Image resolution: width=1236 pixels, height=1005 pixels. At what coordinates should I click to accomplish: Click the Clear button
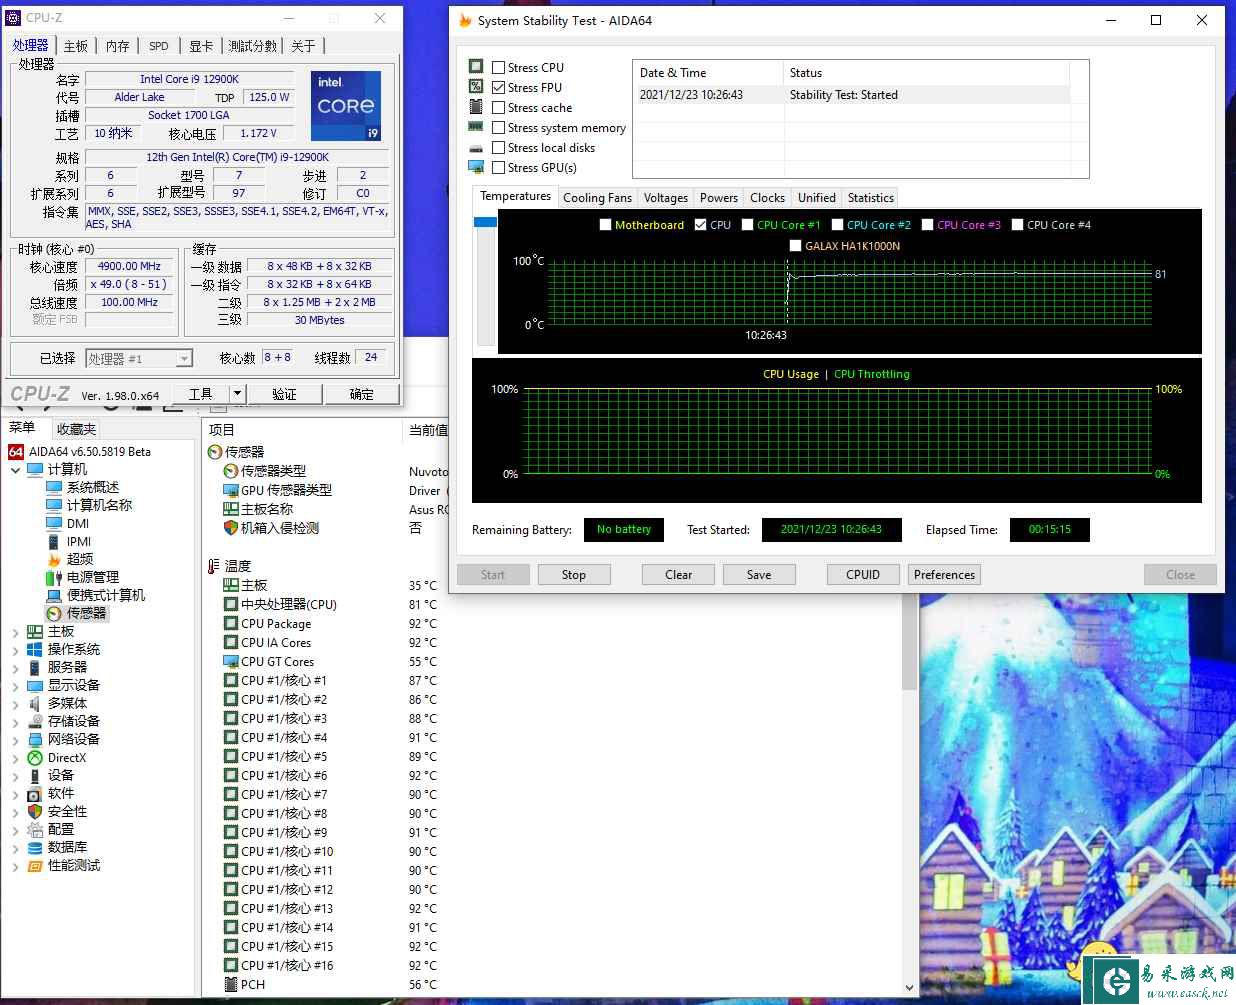pyautogui.click(x=679, y=575)
